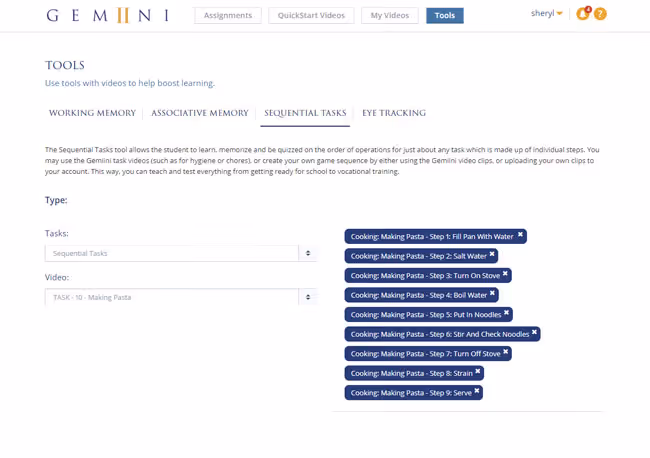650x458 pixels.
Task: Select the Eye Tracking tab
Action: coord(394,113)
